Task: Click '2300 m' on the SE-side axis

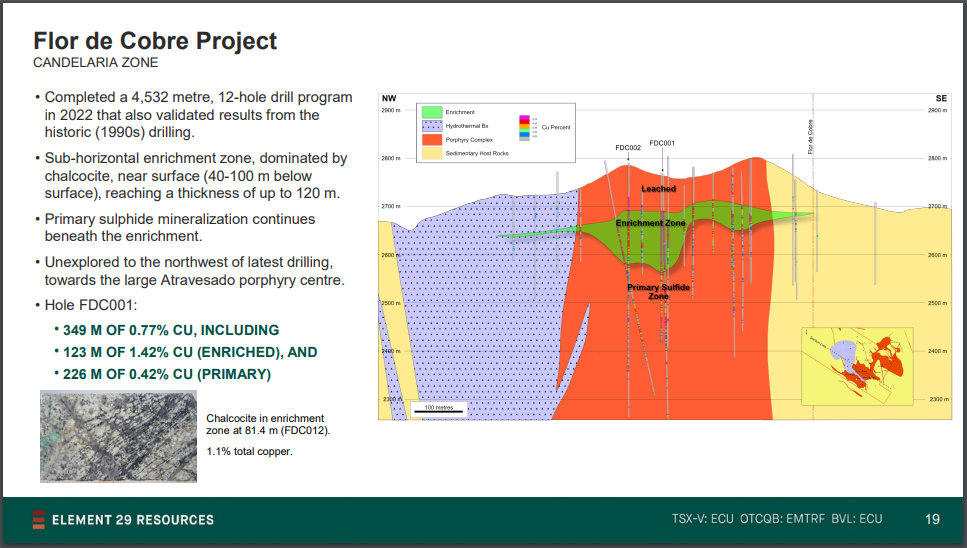Action: (939, 399)
